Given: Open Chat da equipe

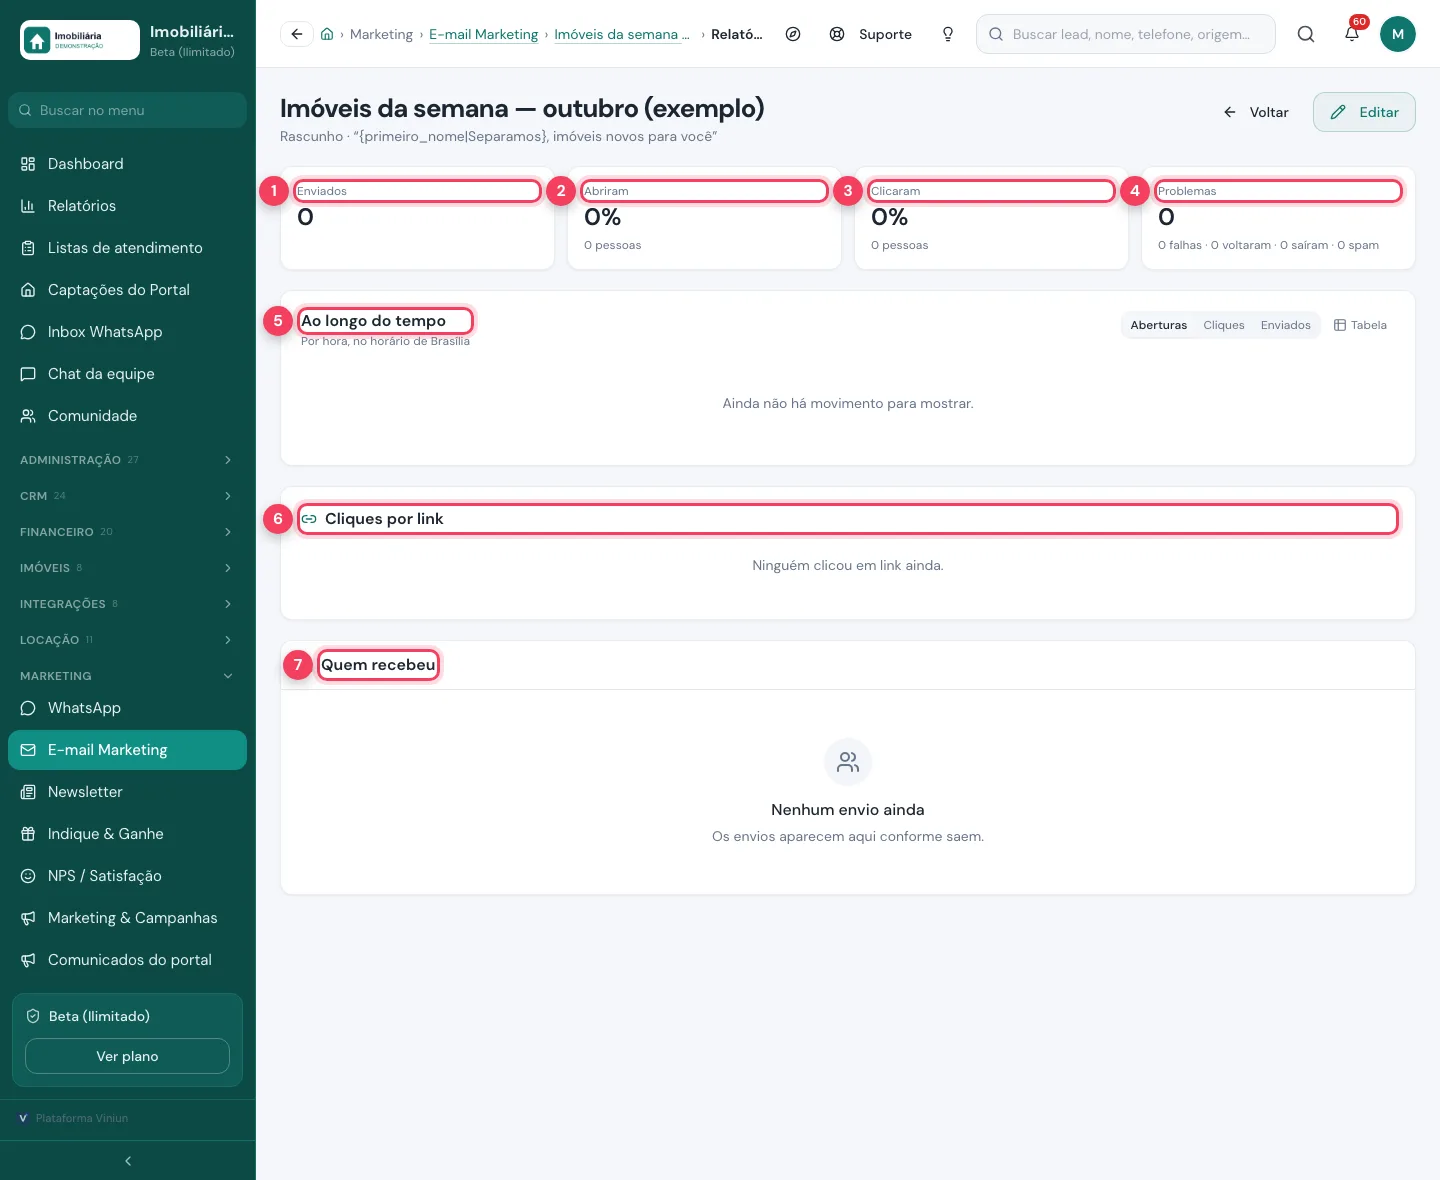Looking at the screenshot, I should pos(127,374).
